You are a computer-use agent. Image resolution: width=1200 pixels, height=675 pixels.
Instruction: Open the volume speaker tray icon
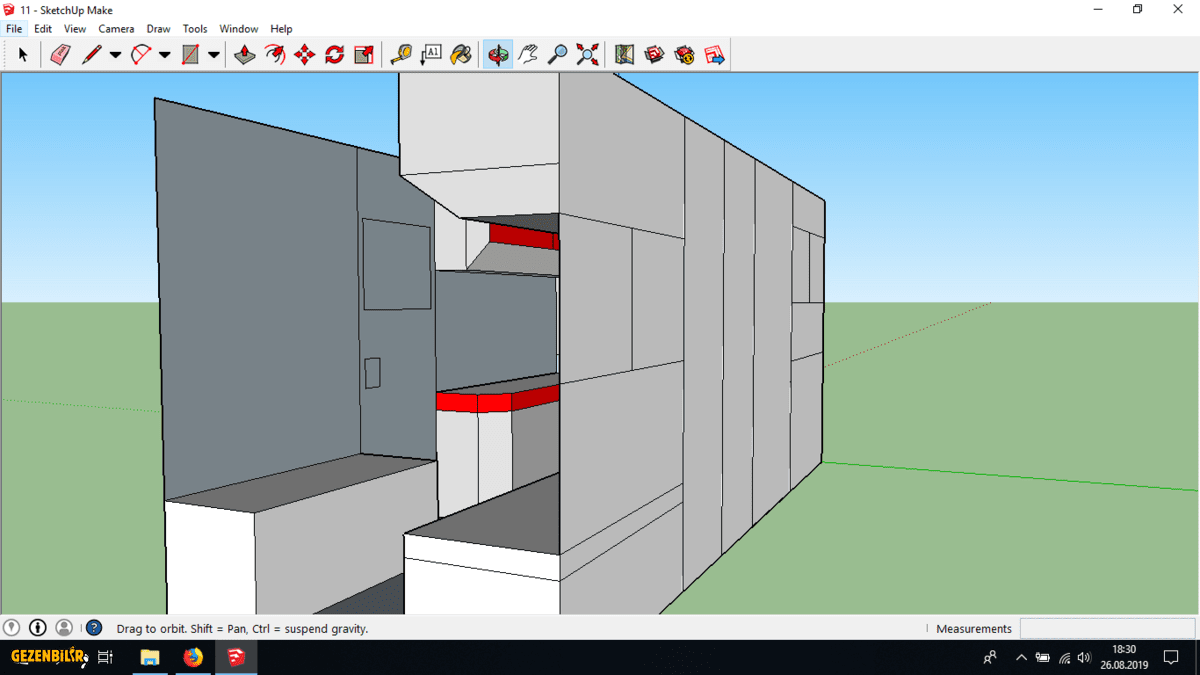[x=1085, y=657]
